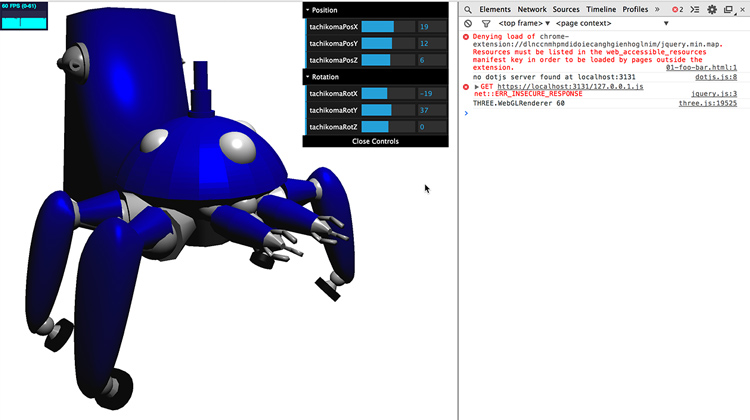Screen dimensions: 750x420
Task: Open the page context dropdown
Action: (x=612, y=23)
